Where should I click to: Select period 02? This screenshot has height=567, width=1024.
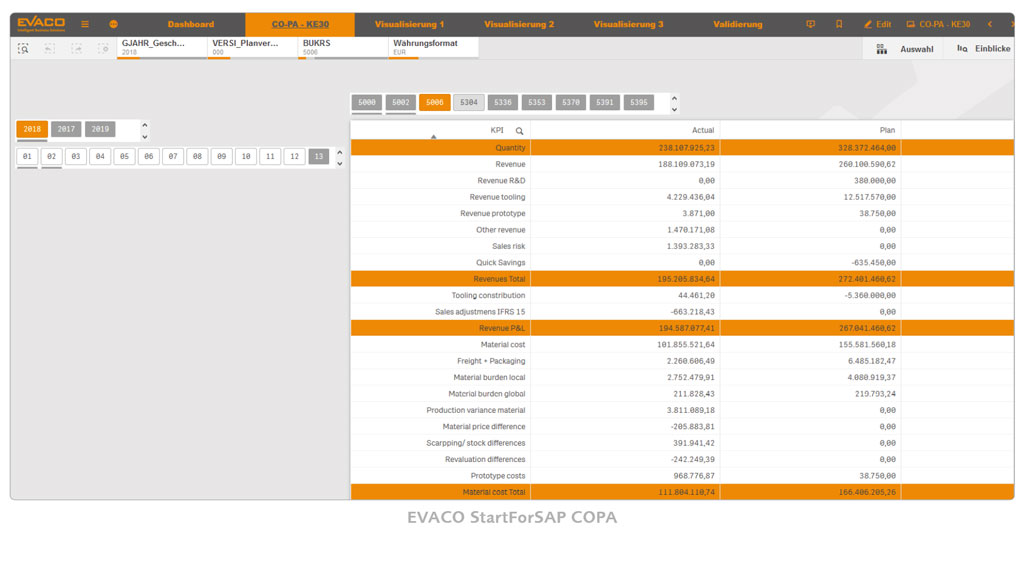pos(52,157)
